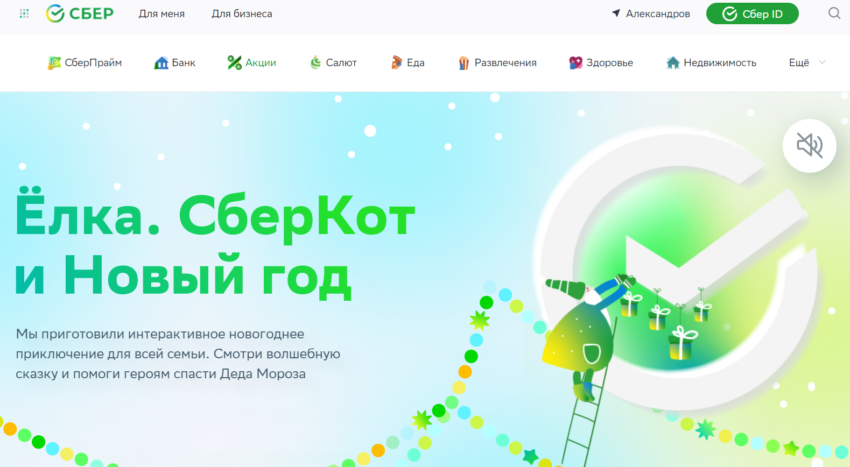This screenshot has height=467, width=850.
Task: Click the Банк building icon
Action: (x=161, y=63)
